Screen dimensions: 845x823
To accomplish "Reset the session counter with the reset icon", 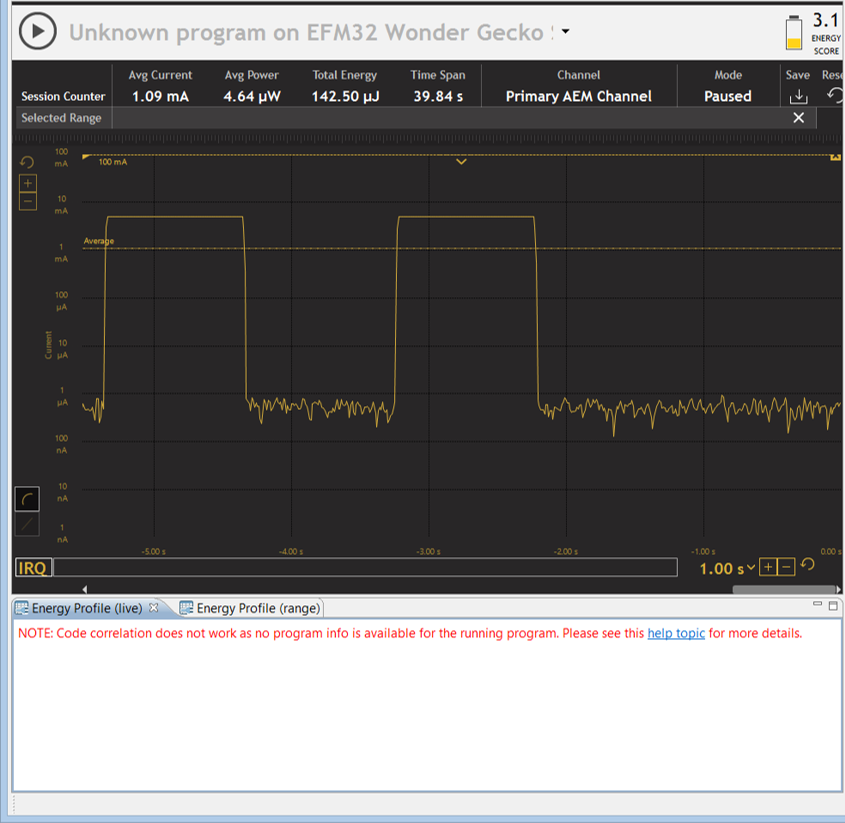I will pos(835,95).
